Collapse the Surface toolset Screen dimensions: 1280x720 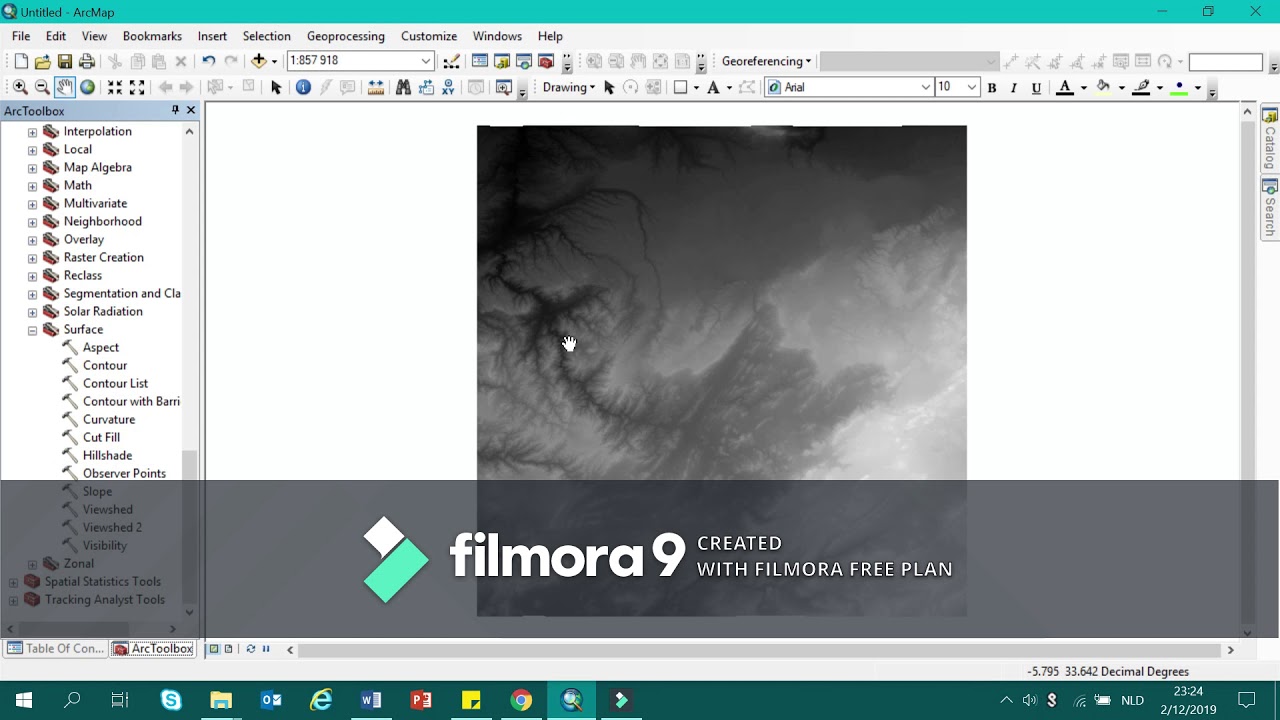[32, 330]
